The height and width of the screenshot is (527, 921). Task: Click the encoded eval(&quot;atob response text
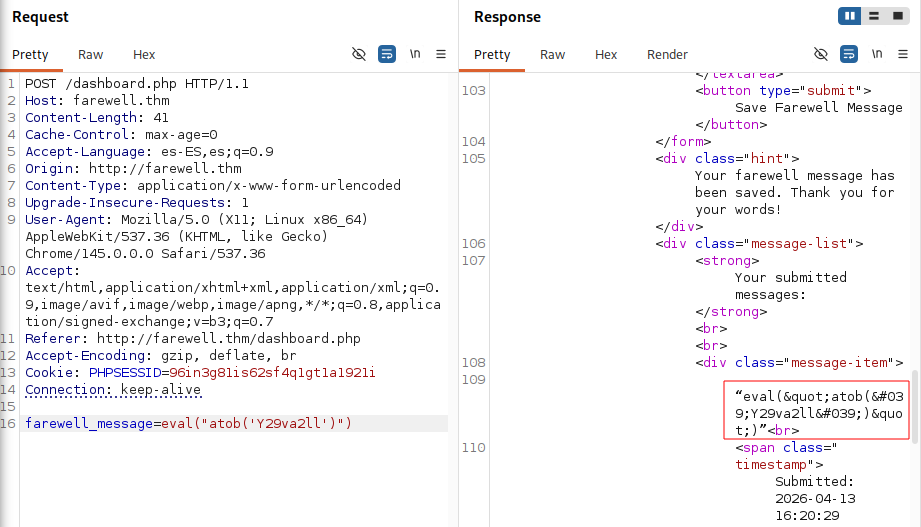tap(819, 414)
